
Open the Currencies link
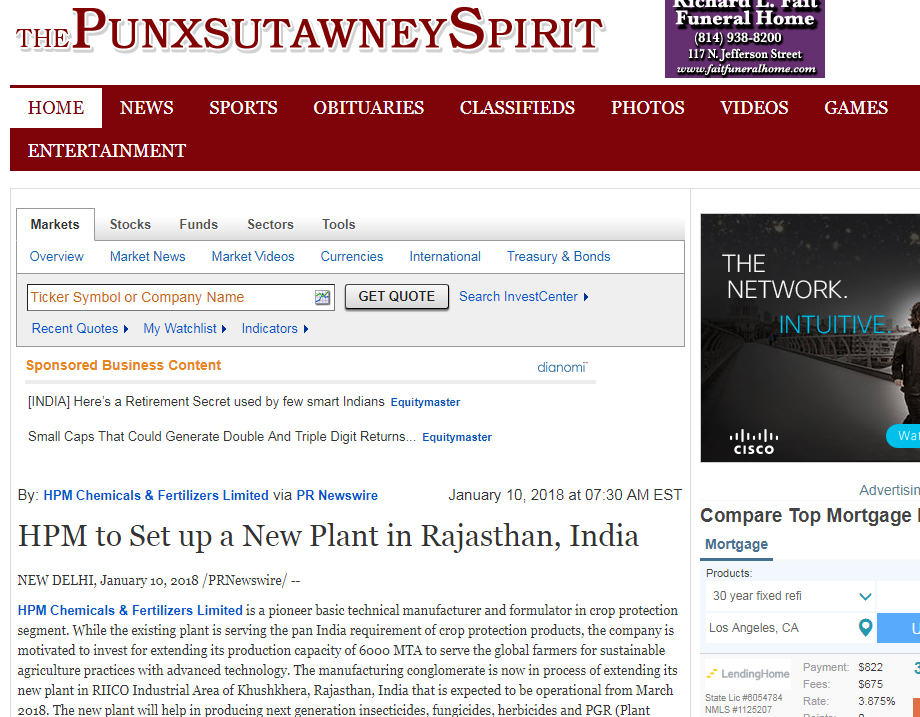[351, 257]
